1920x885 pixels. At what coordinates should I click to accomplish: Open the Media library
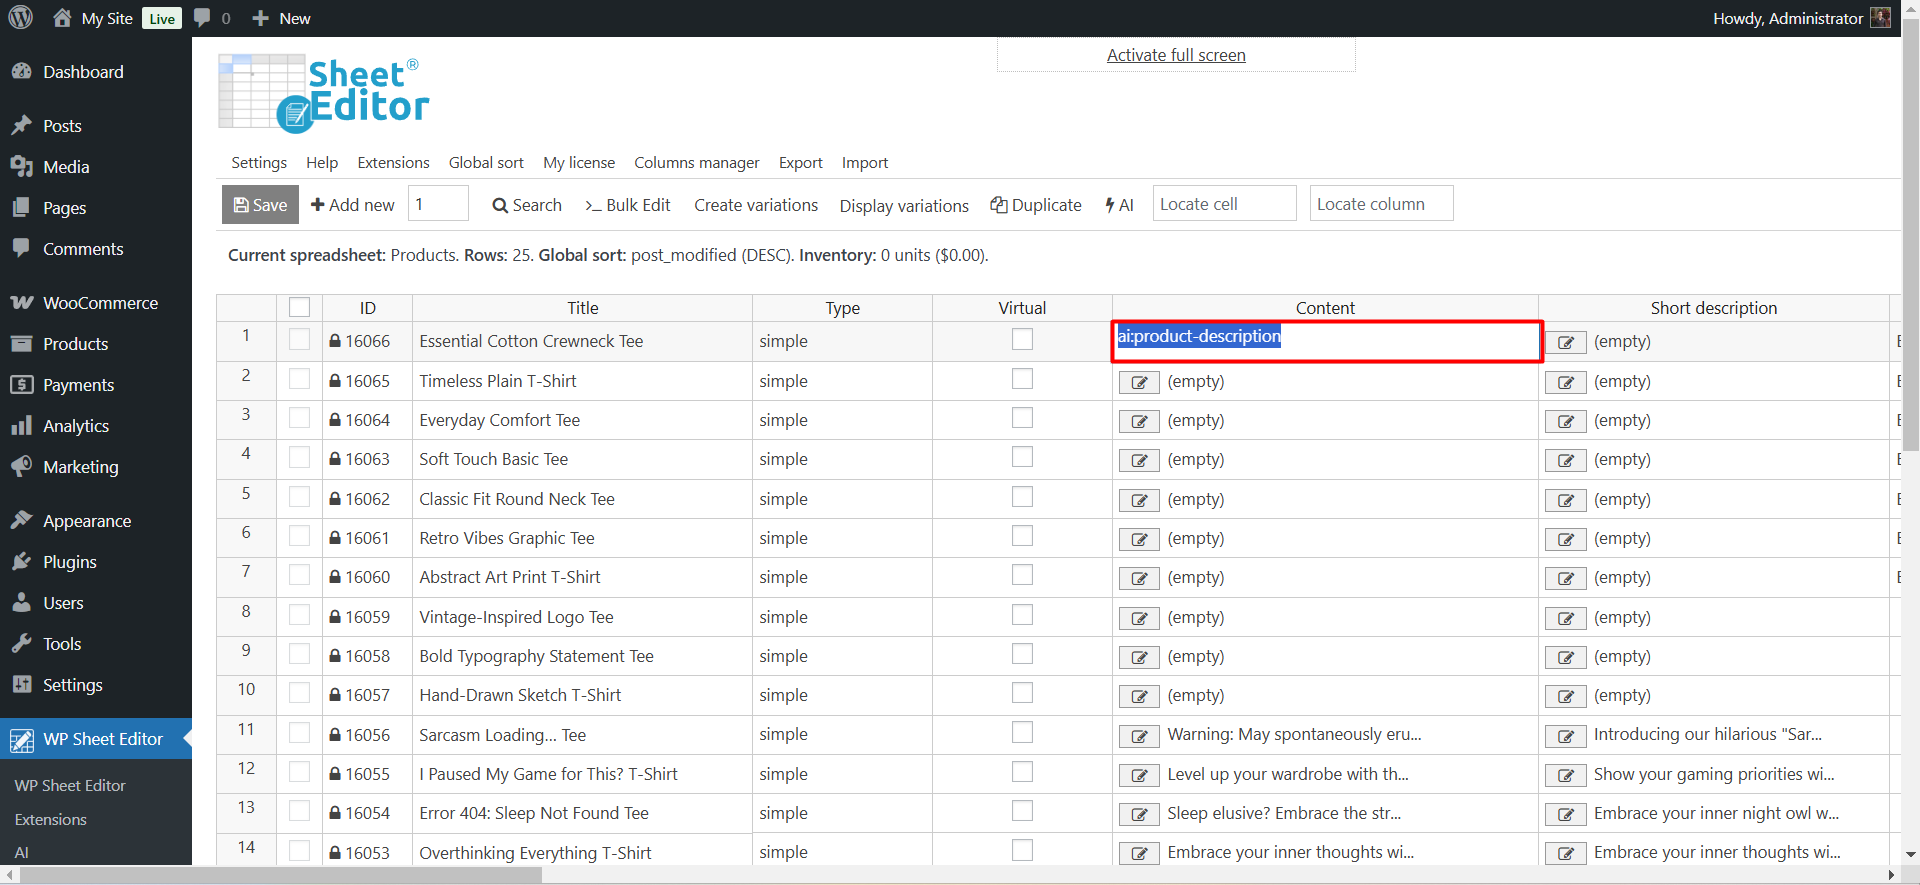click(x=66, y=167)
